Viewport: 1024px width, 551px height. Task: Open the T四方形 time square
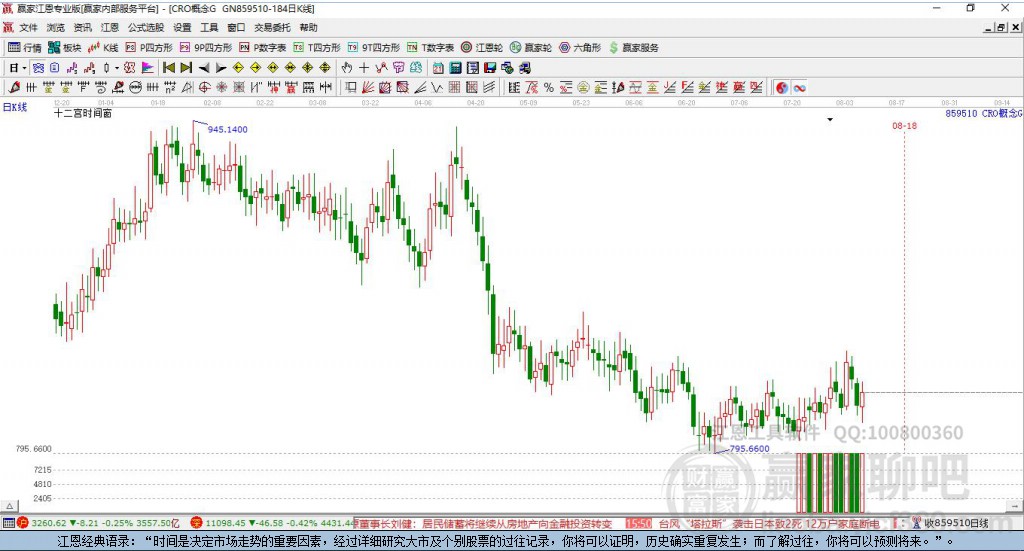pyautogui.click(x=317, y=48)
